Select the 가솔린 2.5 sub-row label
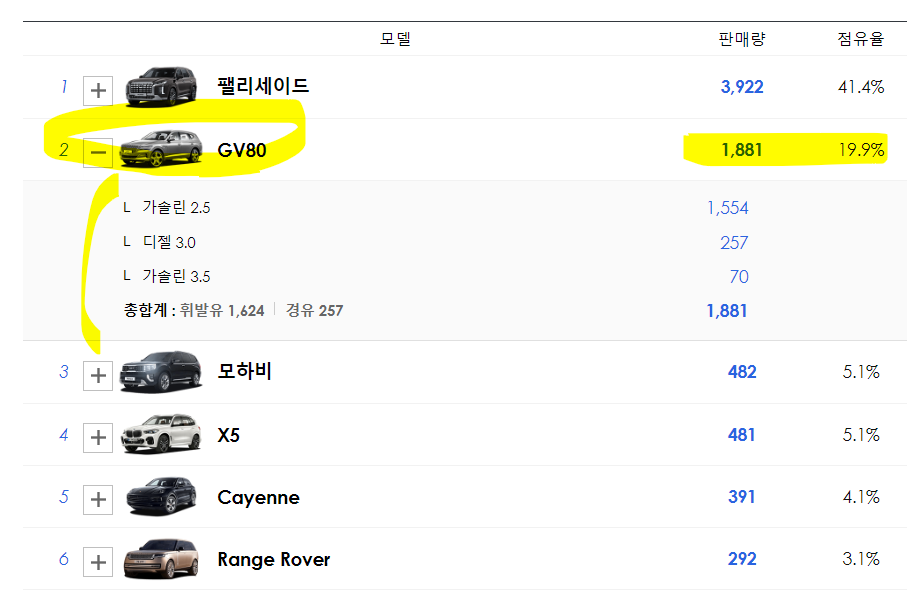This screenshot has height=610, width=918. click(176, 207)
